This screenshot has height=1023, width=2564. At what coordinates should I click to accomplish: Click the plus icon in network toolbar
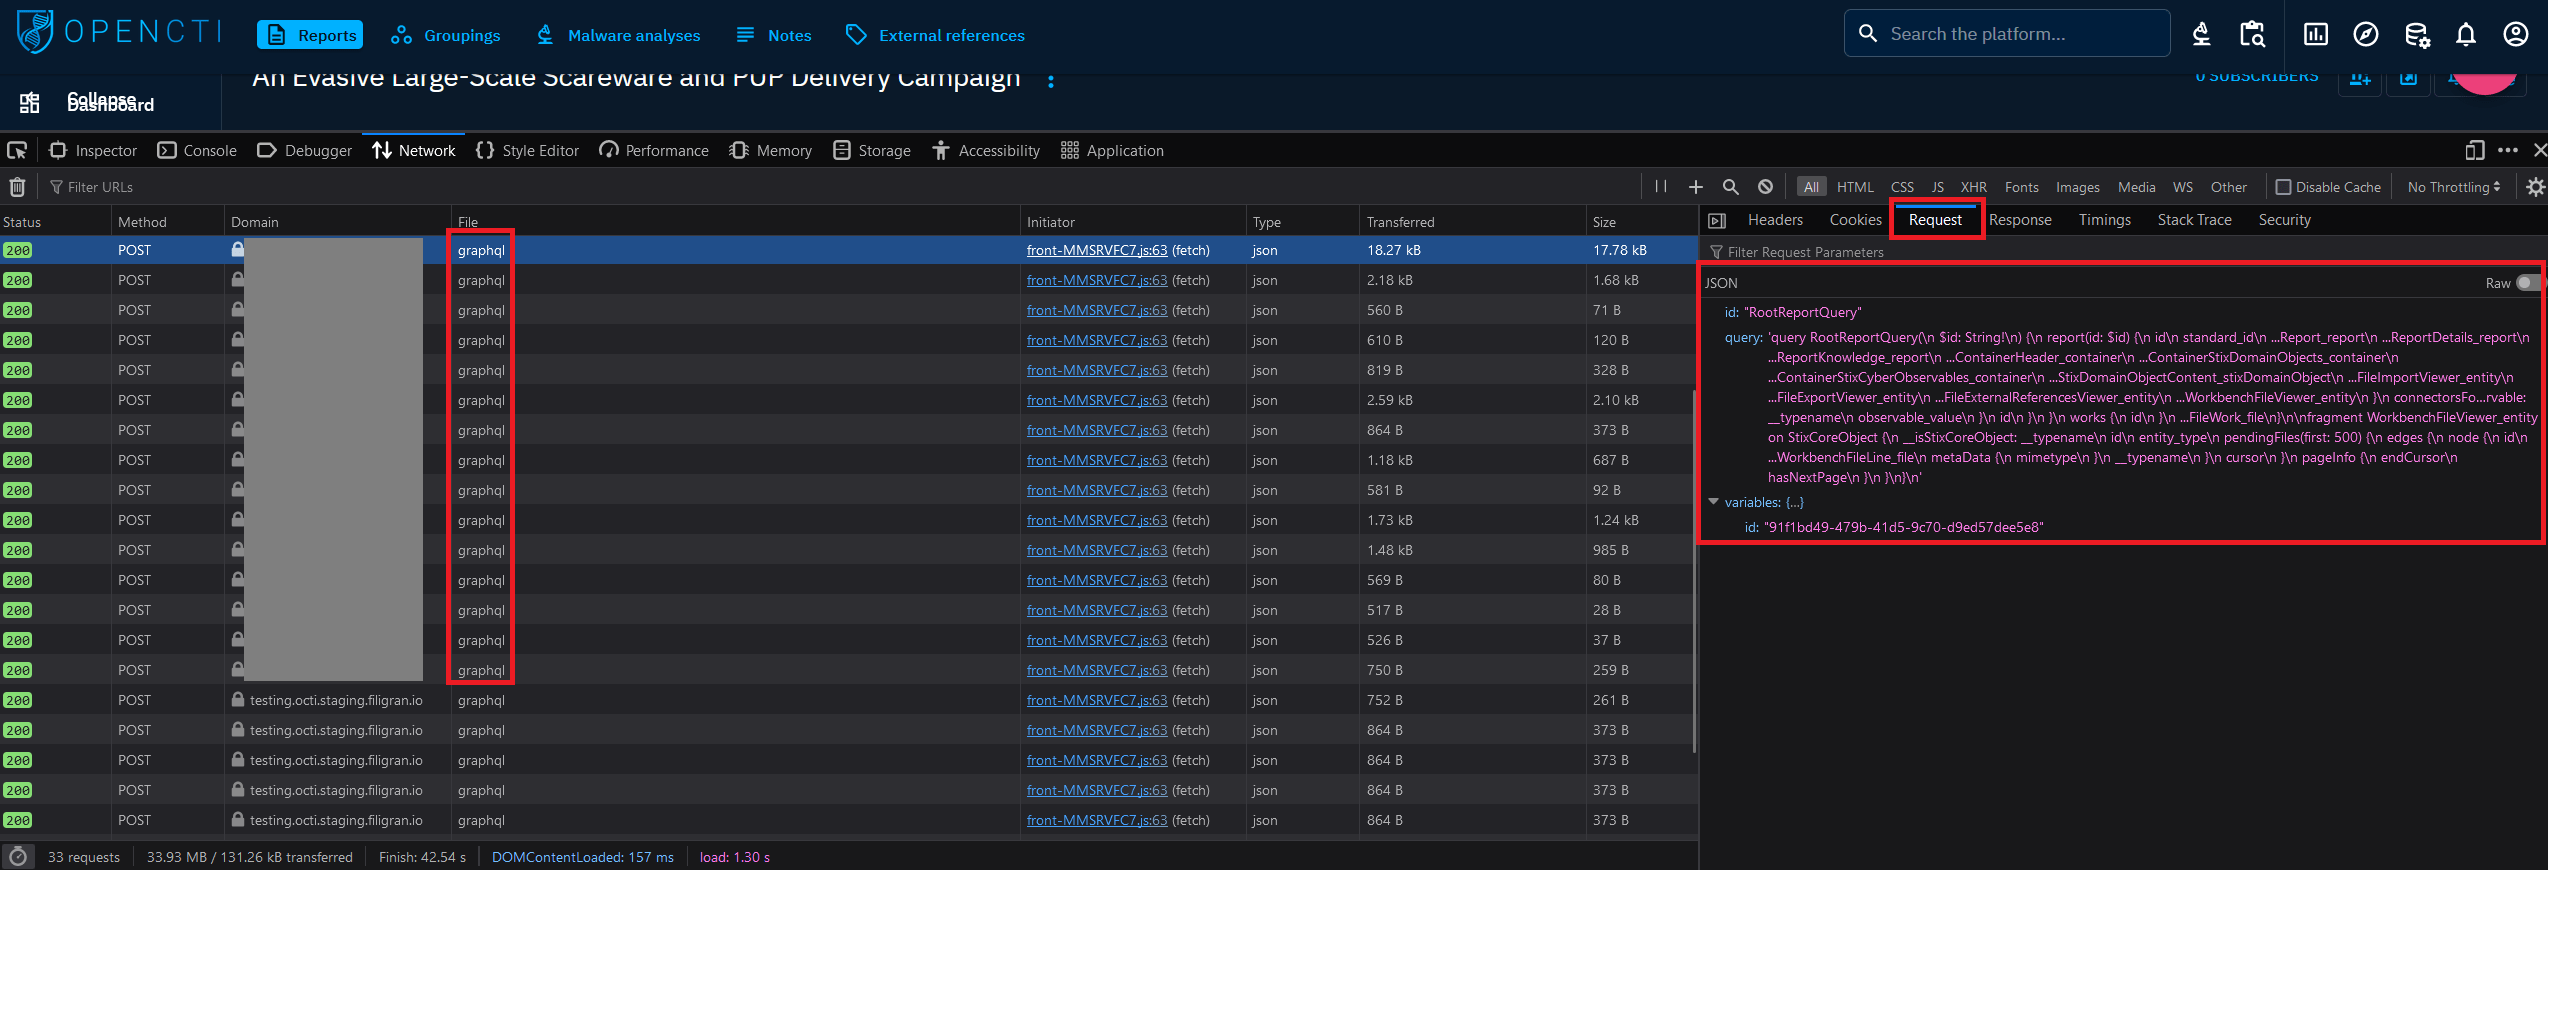pyautogui.click(x=1696, y=187)
